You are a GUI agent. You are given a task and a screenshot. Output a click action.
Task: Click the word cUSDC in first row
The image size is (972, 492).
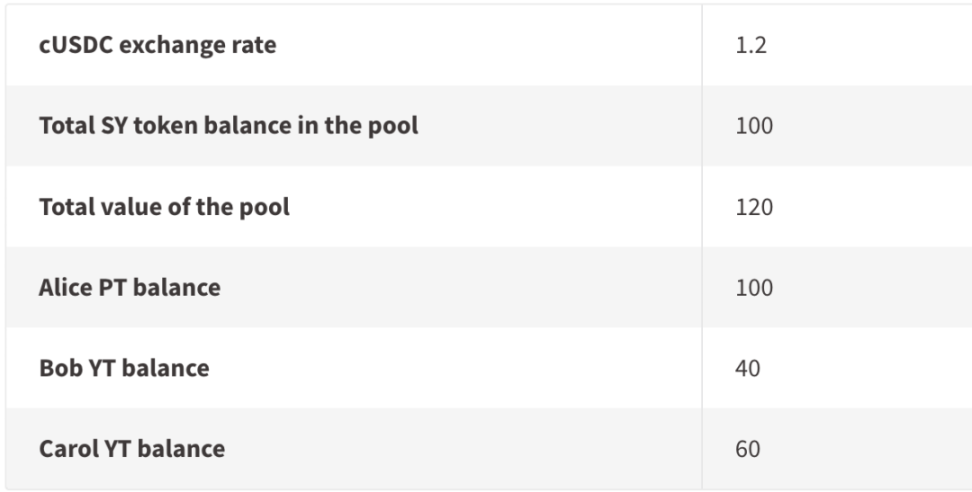point(76,45)
